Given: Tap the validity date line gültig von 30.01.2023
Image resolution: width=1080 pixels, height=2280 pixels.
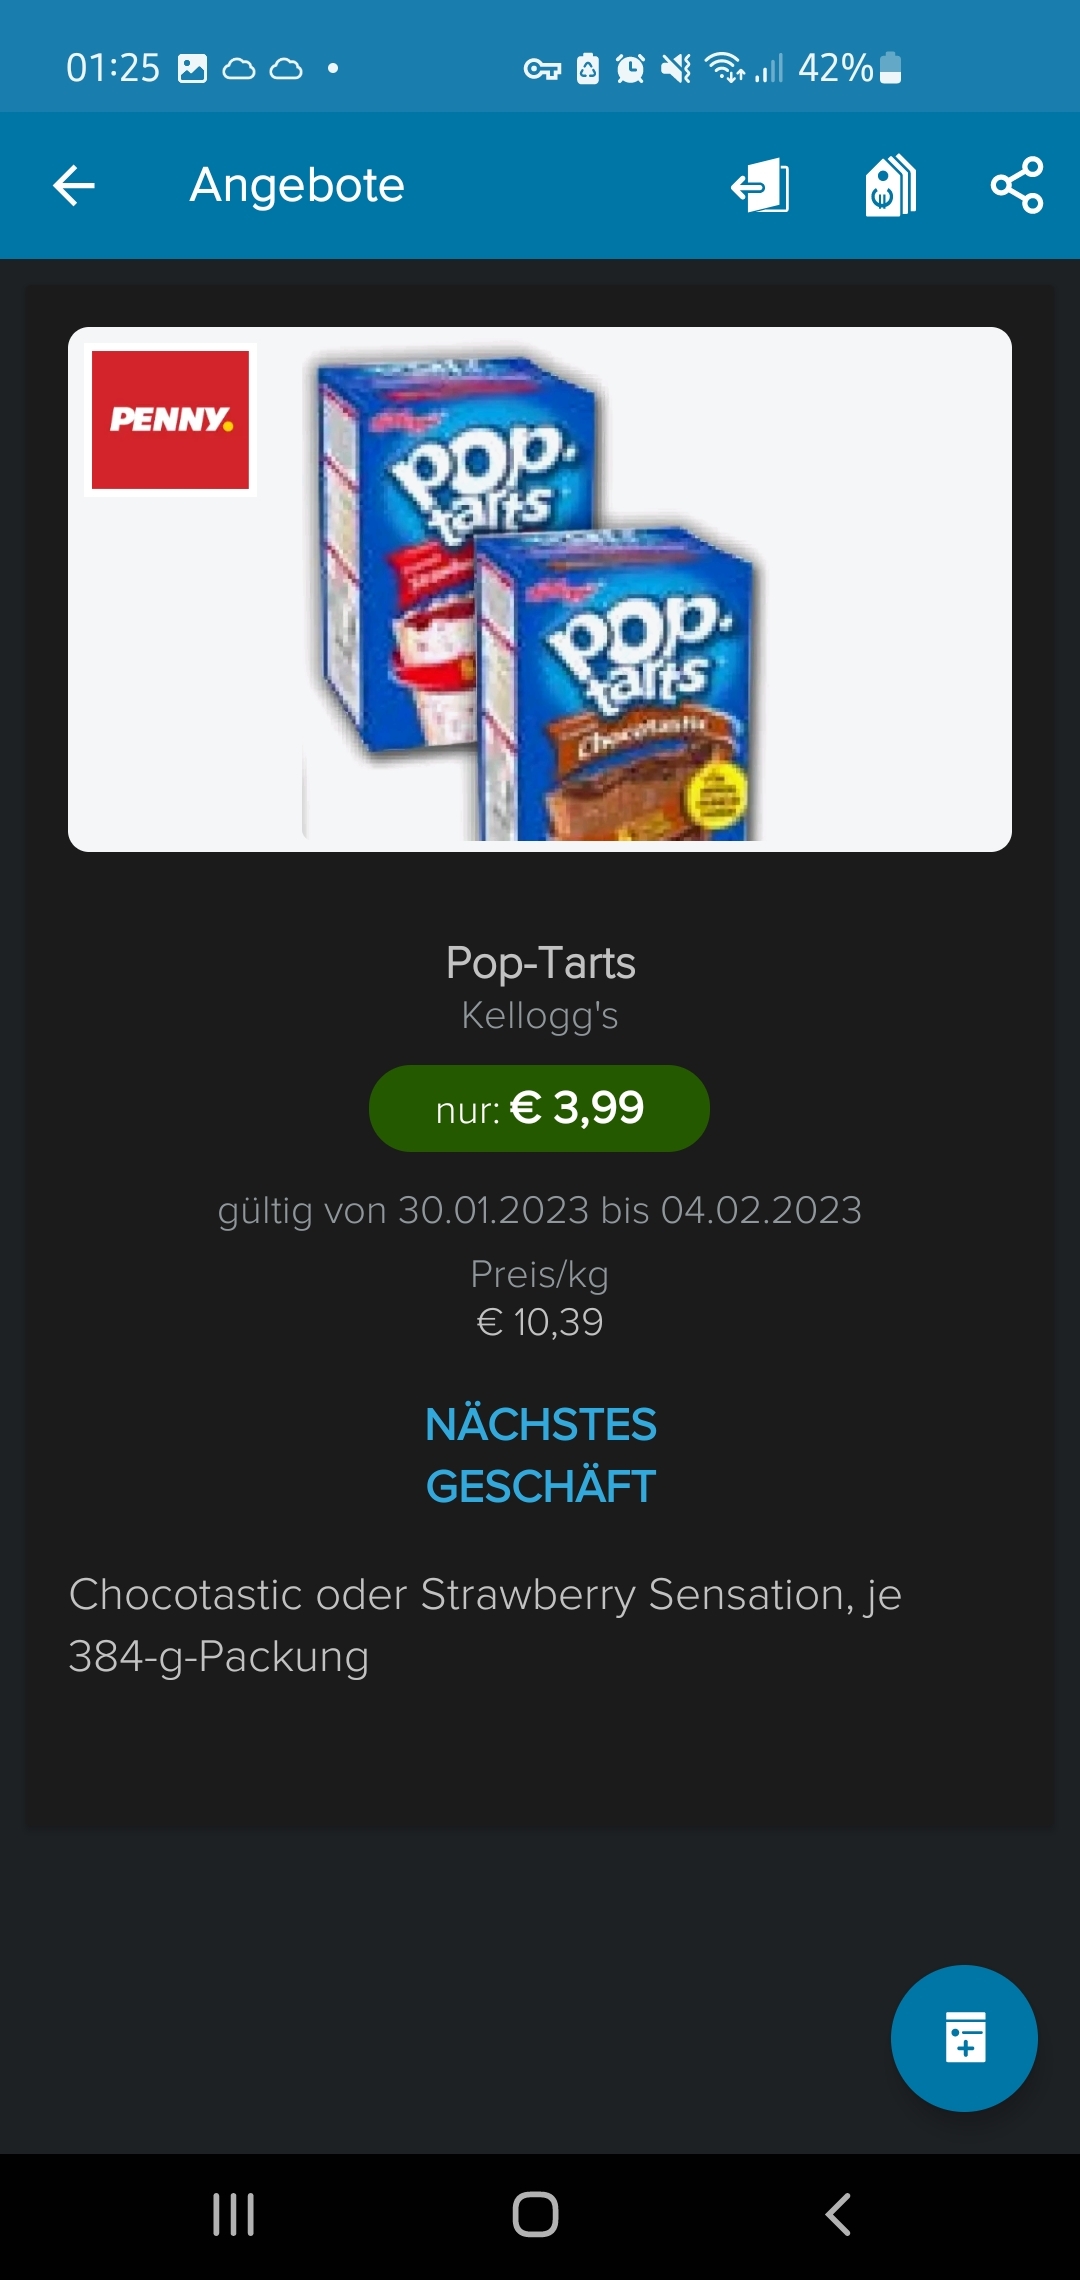Looking at the screenshot, I should point(540,1211).
